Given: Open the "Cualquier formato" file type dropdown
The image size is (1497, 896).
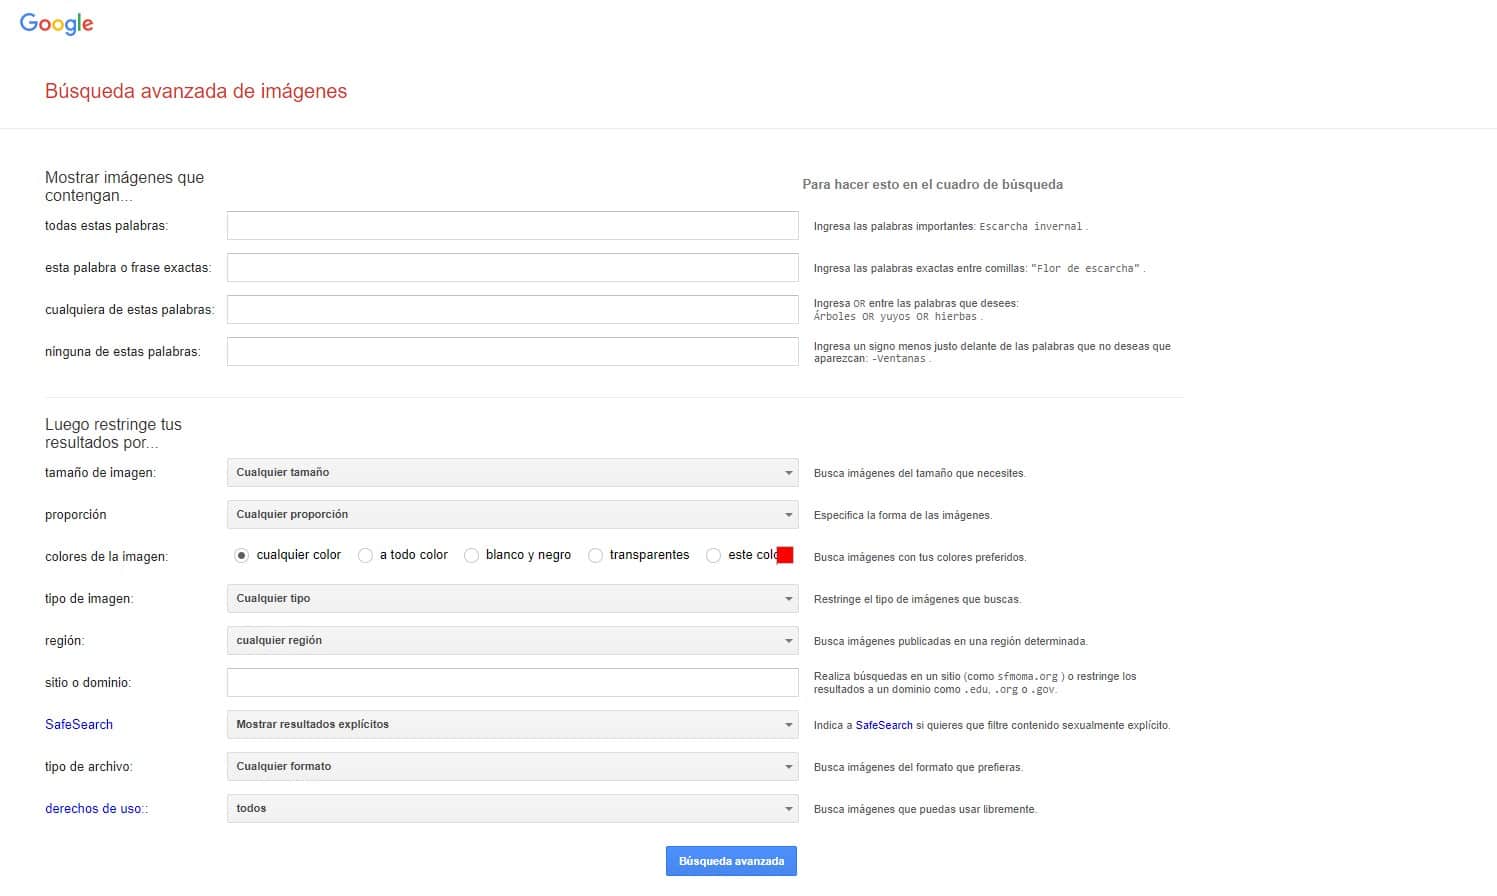Looking at the screenshot, I should coord(512,766).
